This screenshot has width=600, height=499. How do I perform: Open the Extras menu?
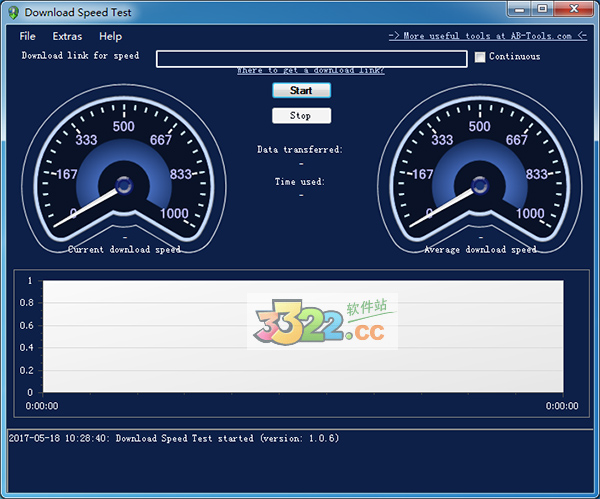67,36
